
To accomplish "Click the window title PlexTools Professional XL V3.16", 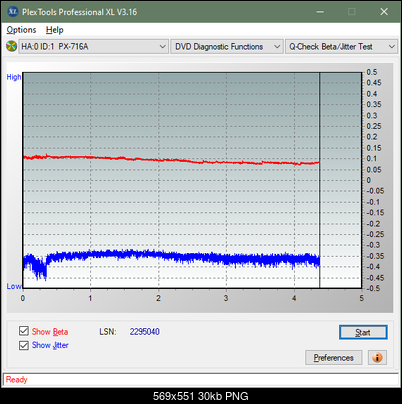I will pos(79,12).
